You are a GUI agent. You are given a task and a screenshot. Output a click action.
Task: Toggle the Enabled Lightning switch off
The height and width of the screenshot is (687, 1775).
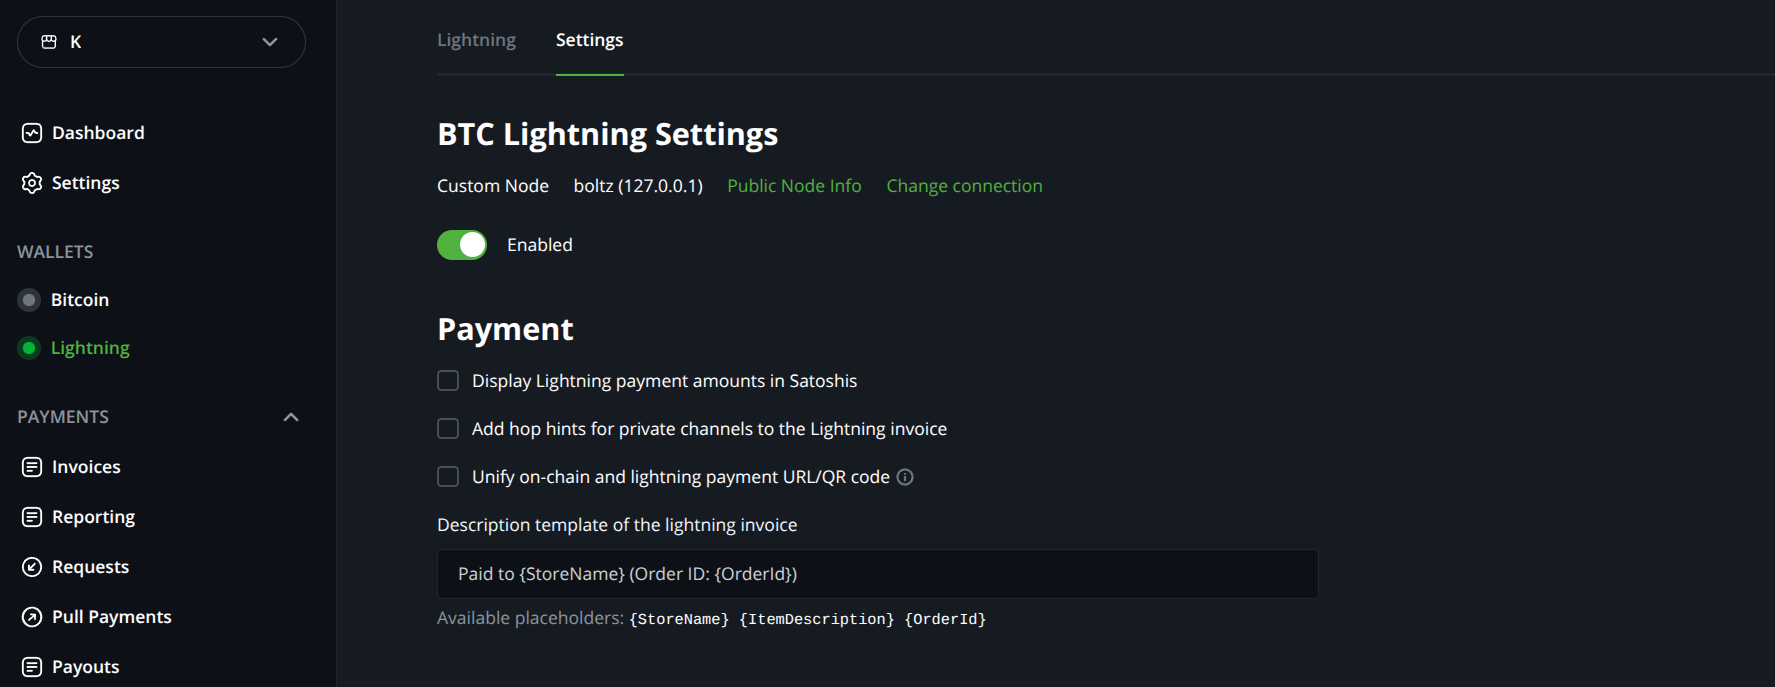pyautogui.click(x=462, y=245)
